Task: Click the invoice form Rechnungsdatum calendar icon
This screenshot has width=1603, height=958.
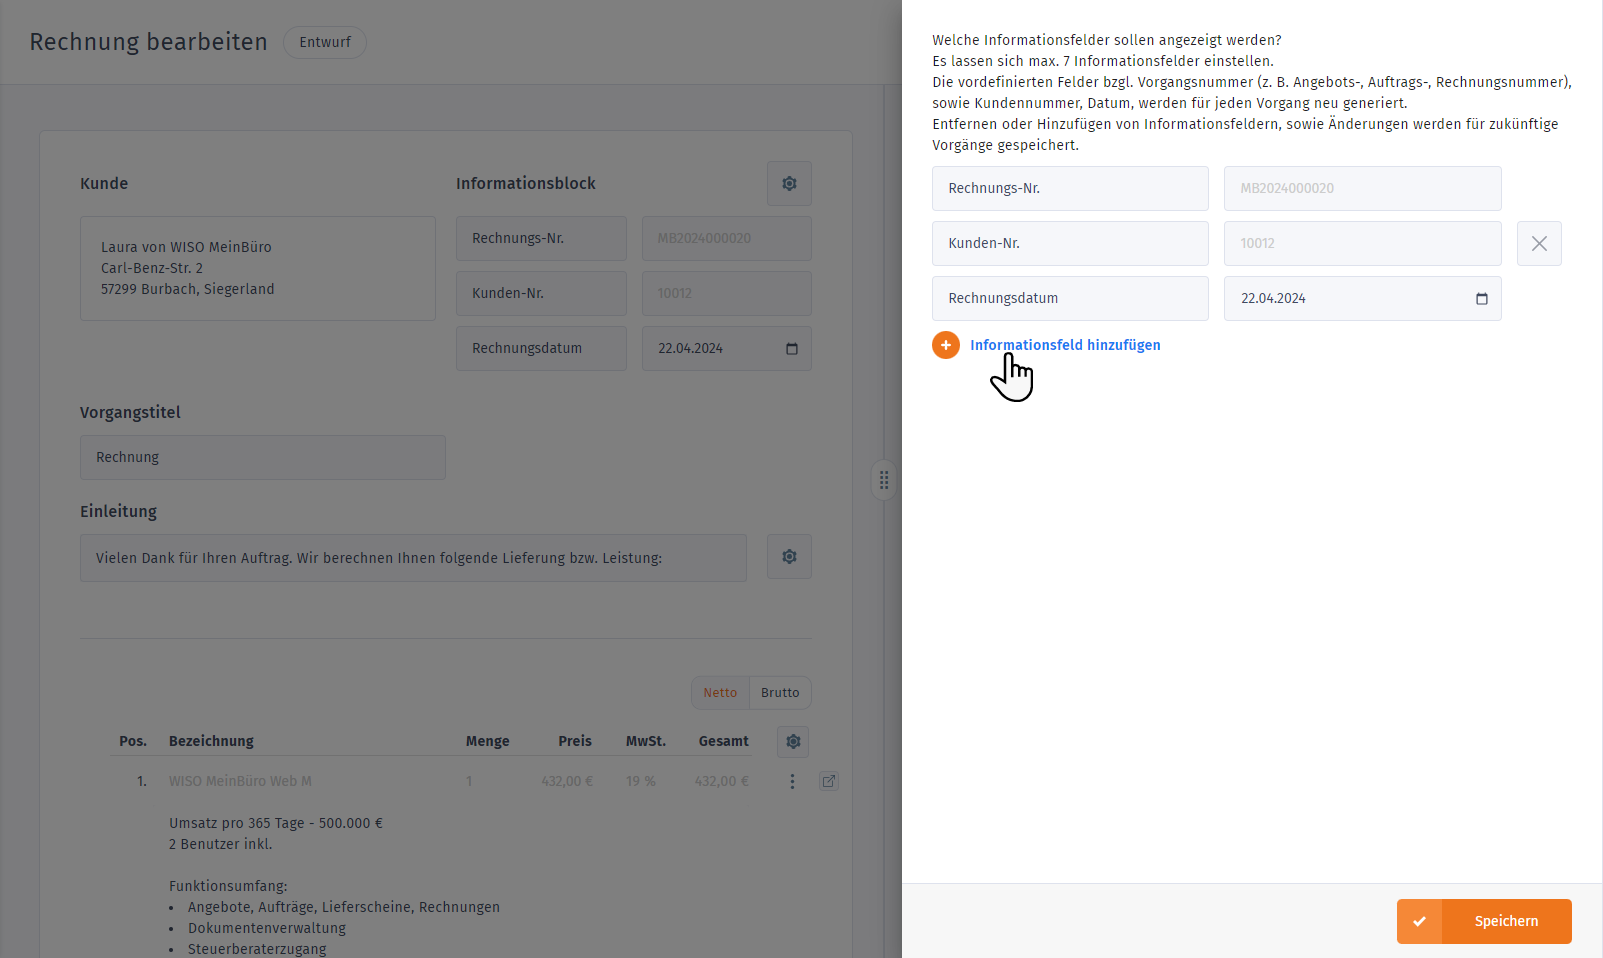Action: (x=792, y=348)
